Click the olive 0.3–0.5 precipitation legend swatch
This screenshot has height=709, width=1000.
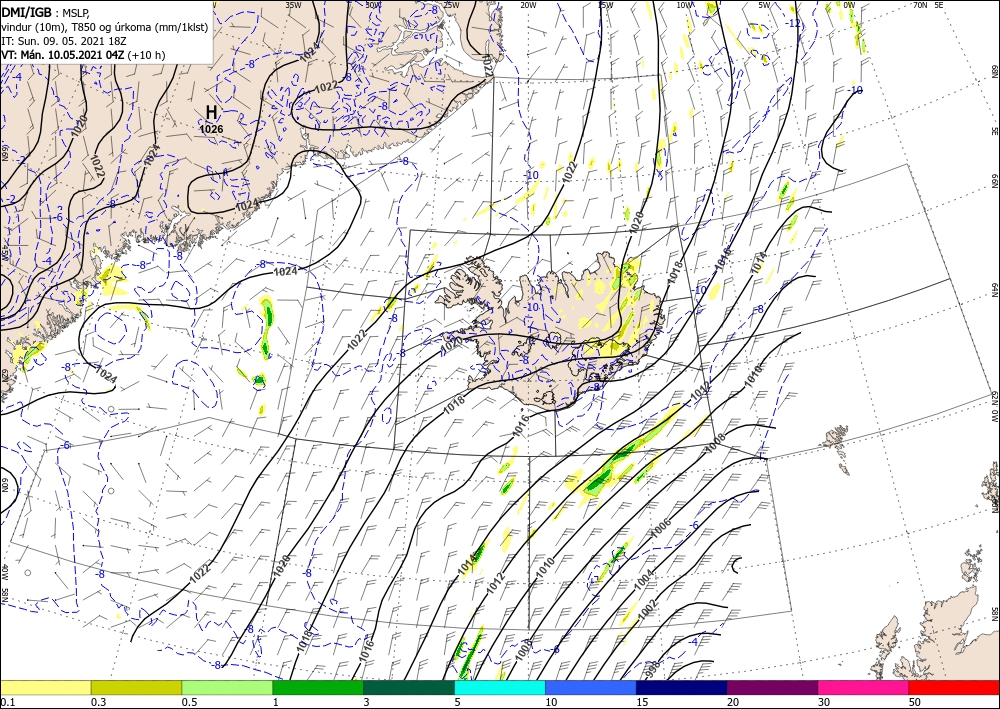(136, 687)
